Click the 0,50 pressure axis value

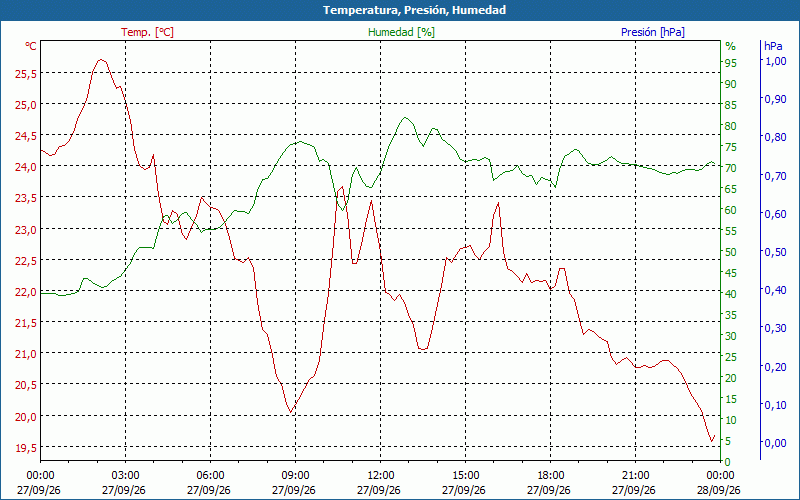click(776, 252)
